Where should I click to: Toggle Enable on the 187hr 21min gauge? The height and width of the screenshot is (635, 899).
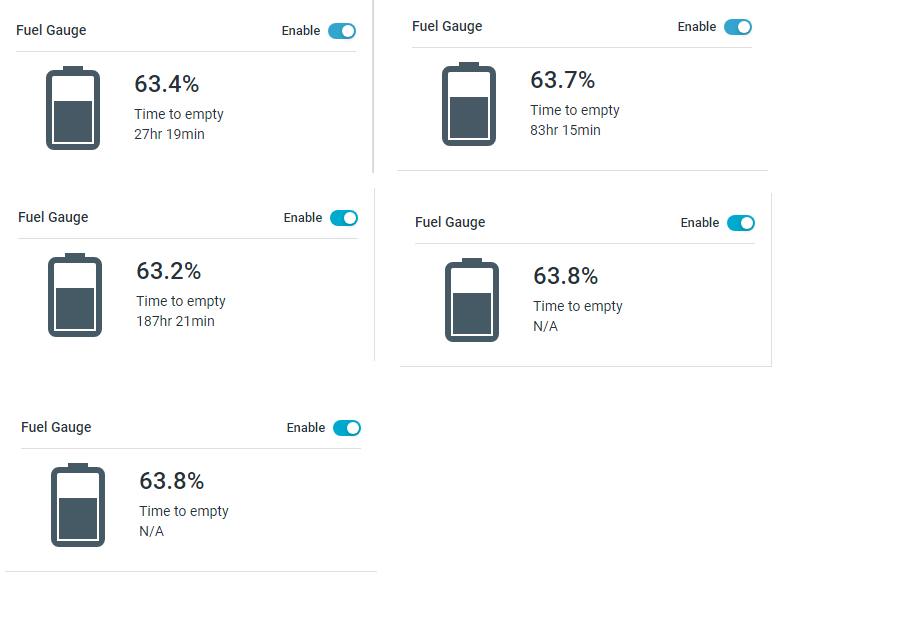point(344,218)
